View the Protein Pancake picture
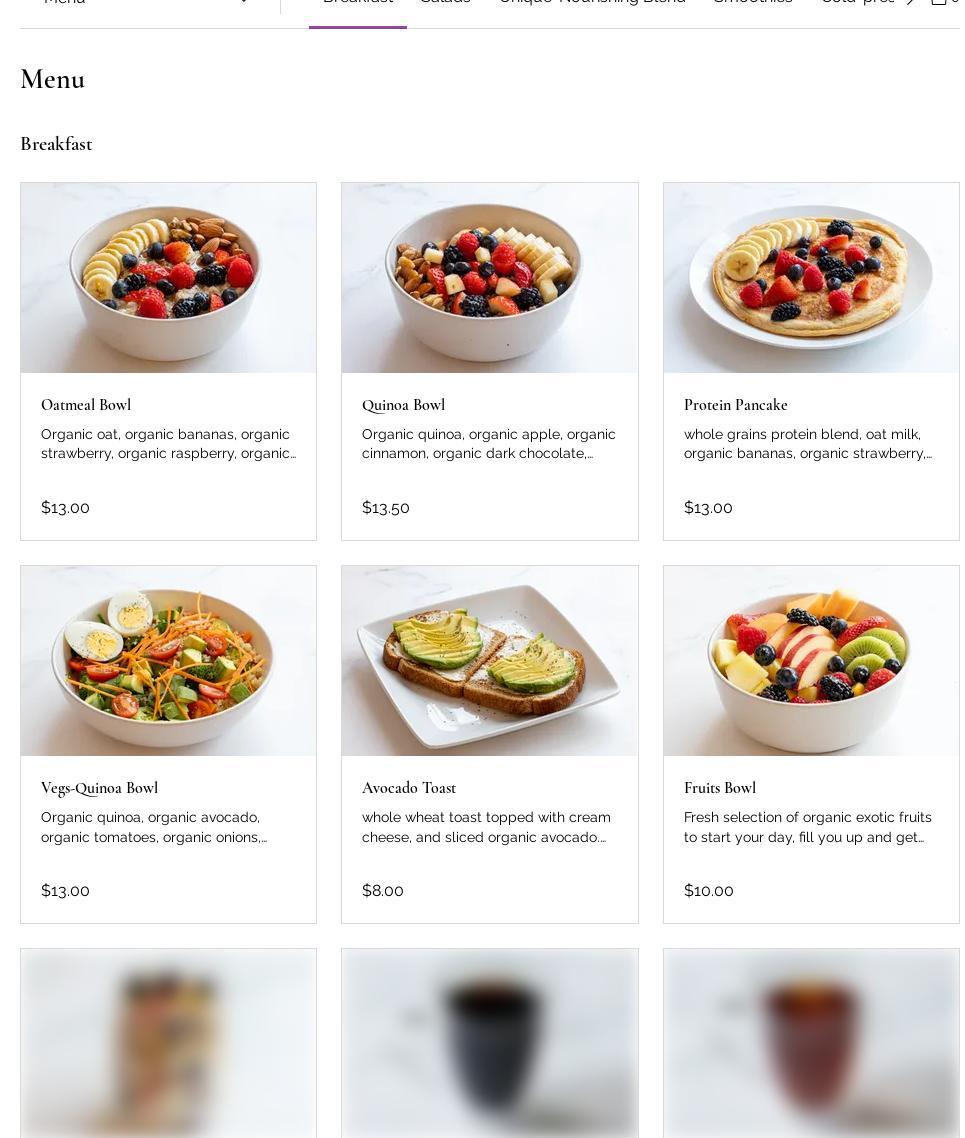965x1138 pixels. (810, 278)
